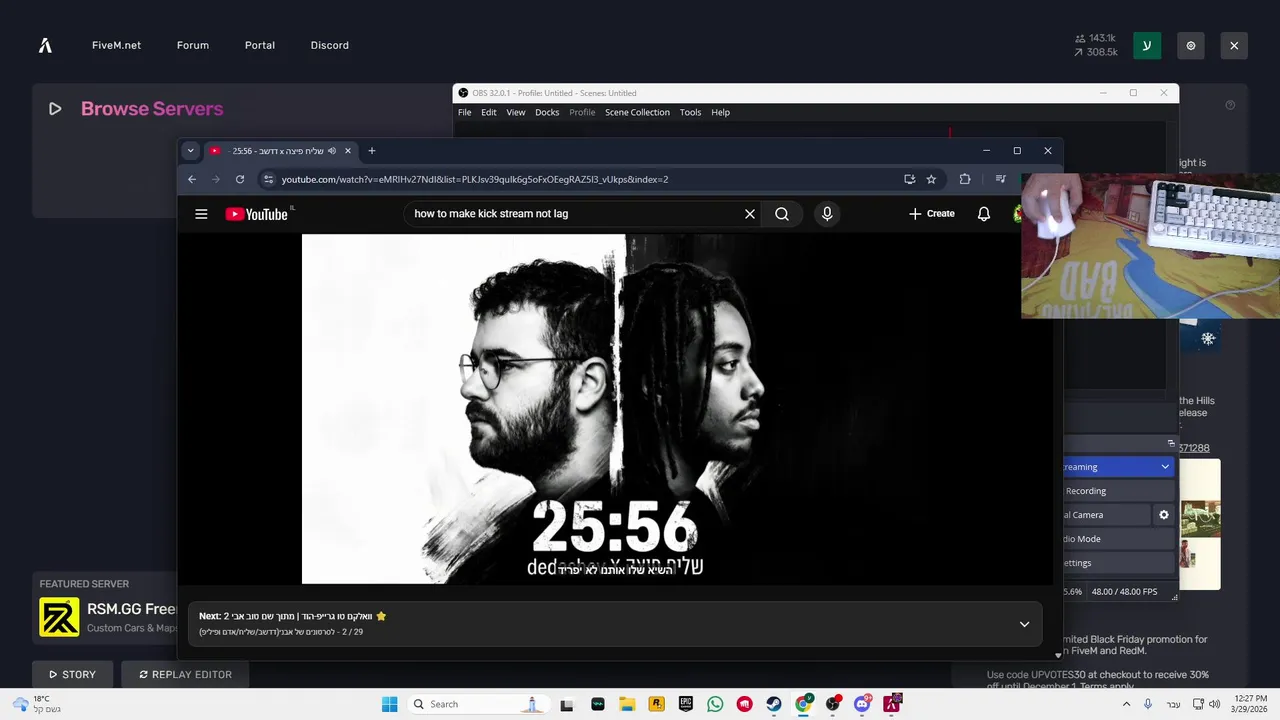Image resolution: width=1280 pixels, height=720 pixels.
Task: Open Chrome media controls icon
Action: click(1000, 179)
